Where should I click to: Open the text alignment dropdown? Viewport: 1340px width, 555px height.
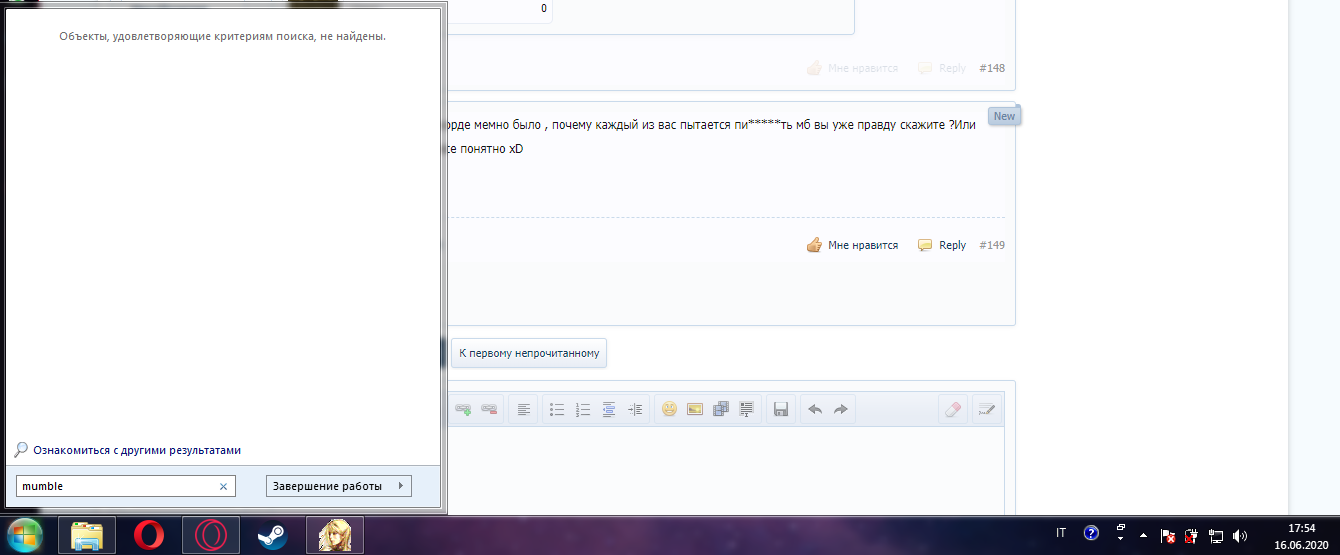(x=523, y=409)
